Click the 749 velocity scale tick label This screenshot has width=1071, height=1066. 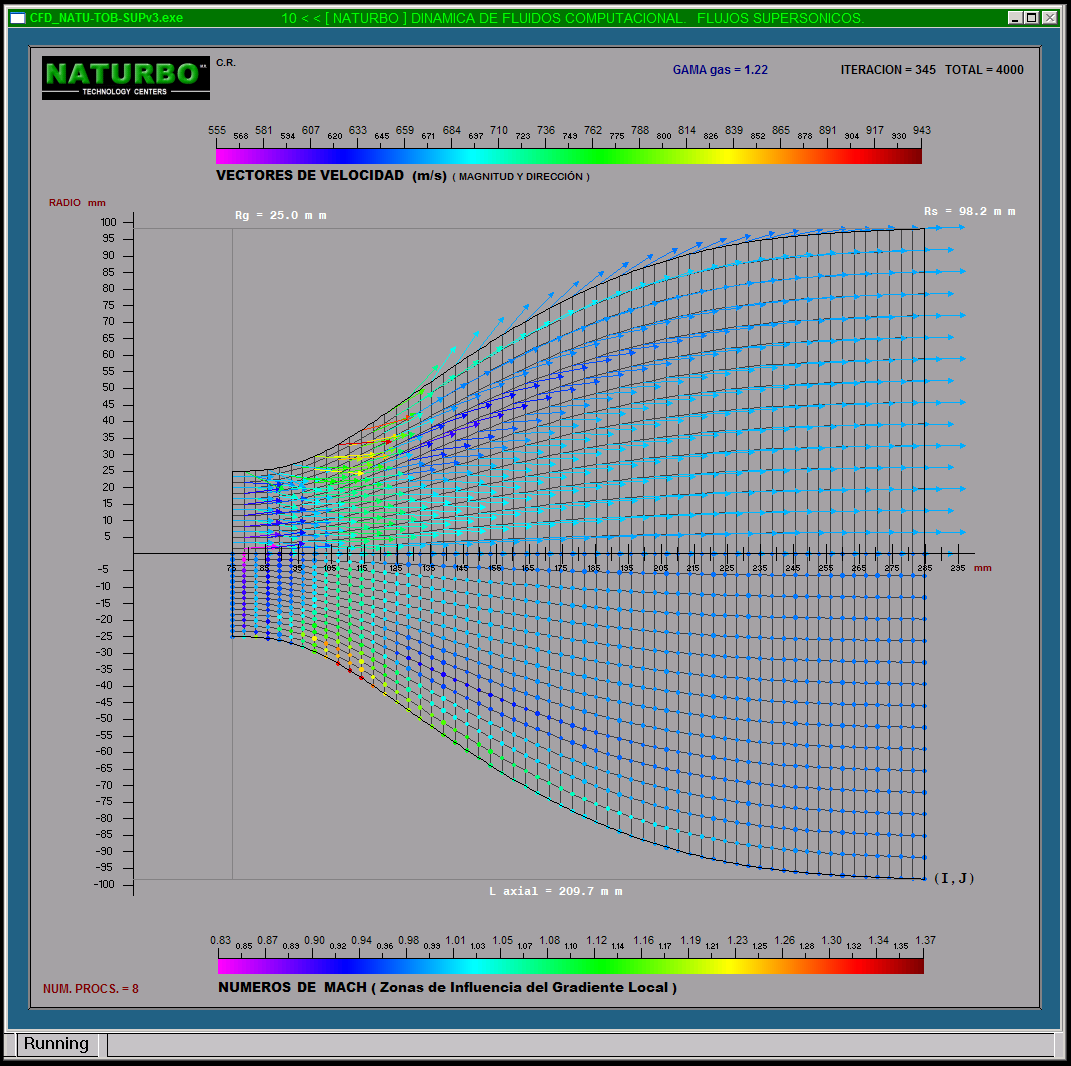click(570, 136)
